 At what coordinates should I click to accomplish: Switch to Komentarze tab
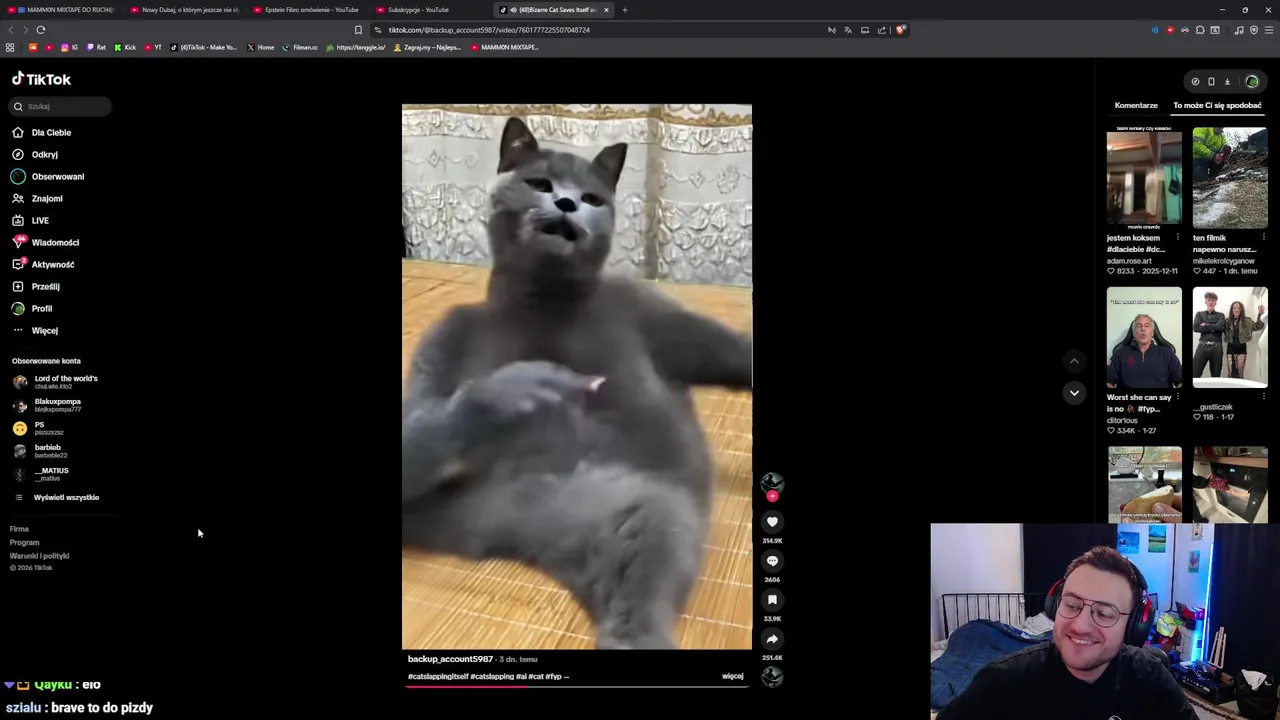point(1136,105)
